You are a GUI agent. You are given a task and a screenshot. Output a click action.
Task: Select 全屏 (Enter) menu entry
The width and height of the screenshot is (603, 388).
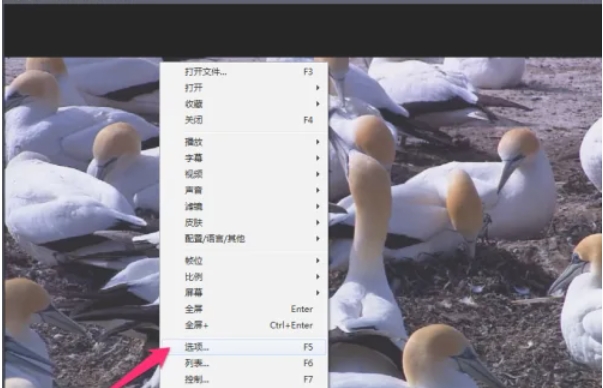pyautogui.click(x=244, y=310)
